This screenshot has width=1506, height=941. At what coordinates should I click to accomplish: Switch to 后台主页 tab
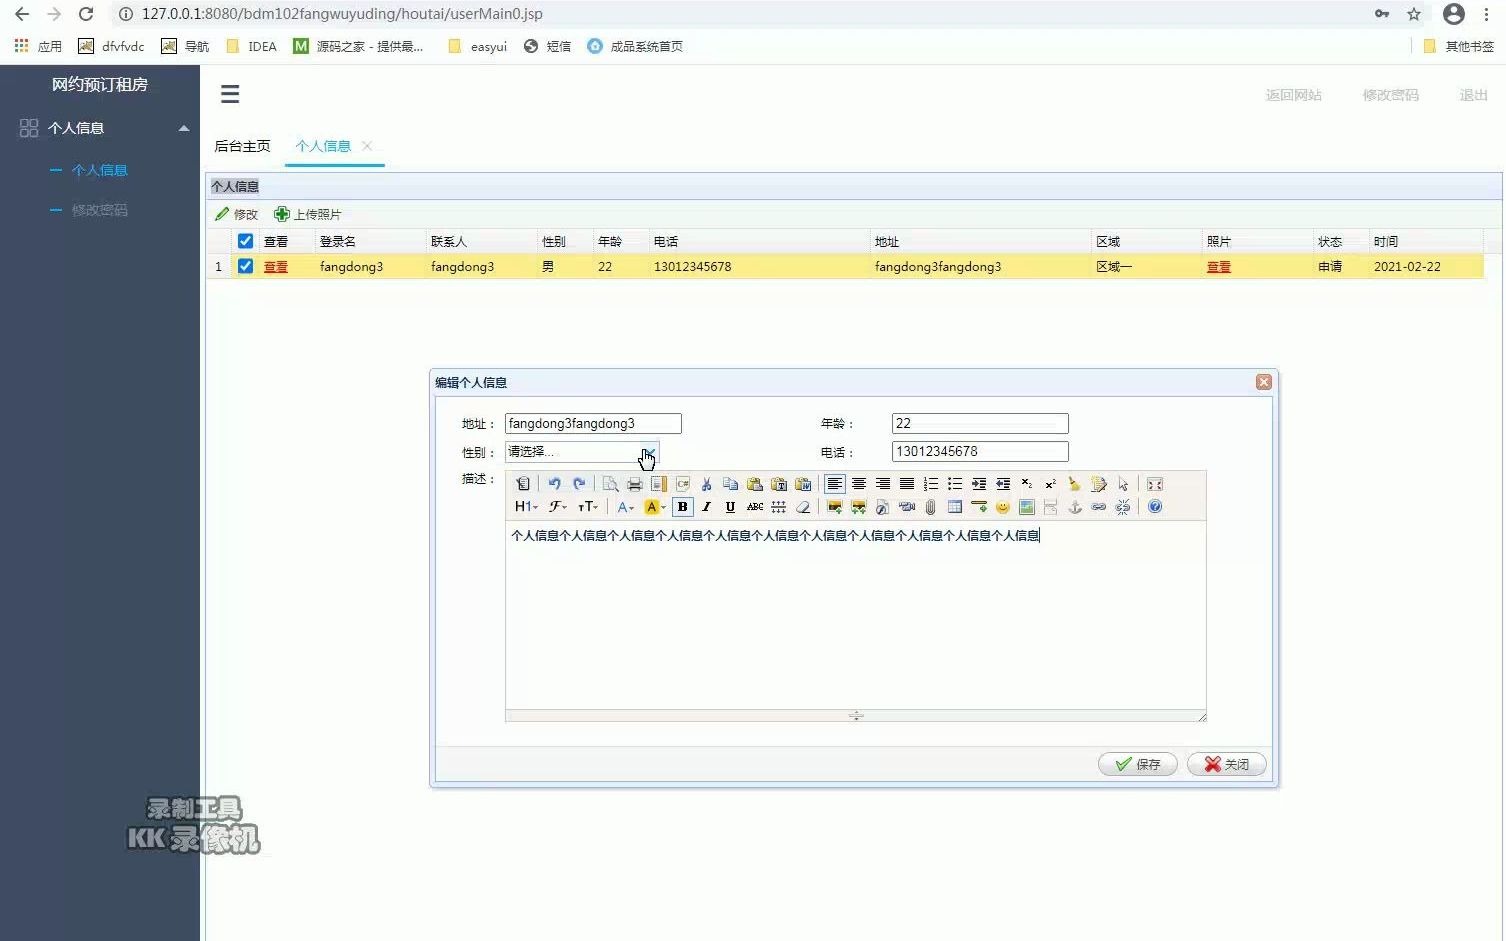[x=242, y=146]
